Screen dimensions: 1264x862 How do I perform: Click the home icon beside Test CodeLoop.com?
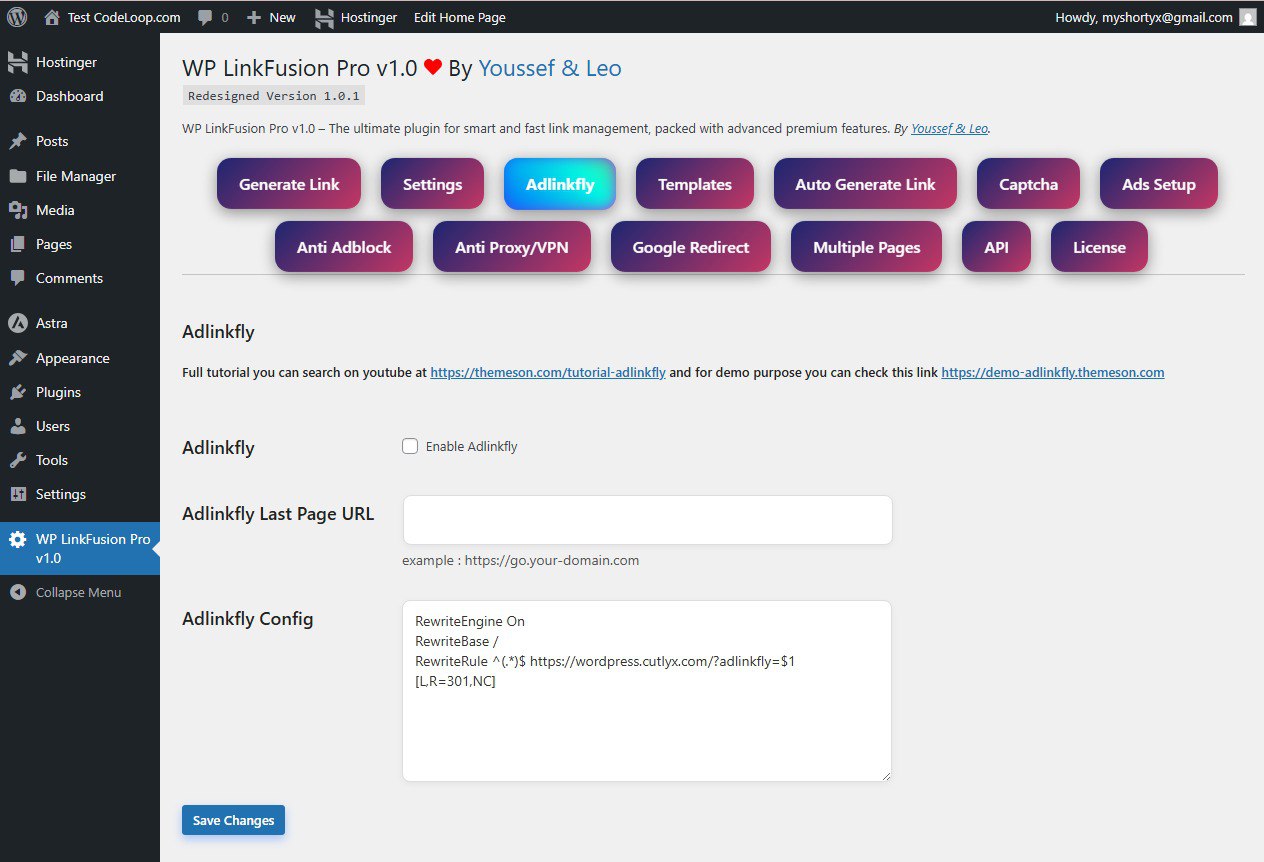(x=52, y=17)
